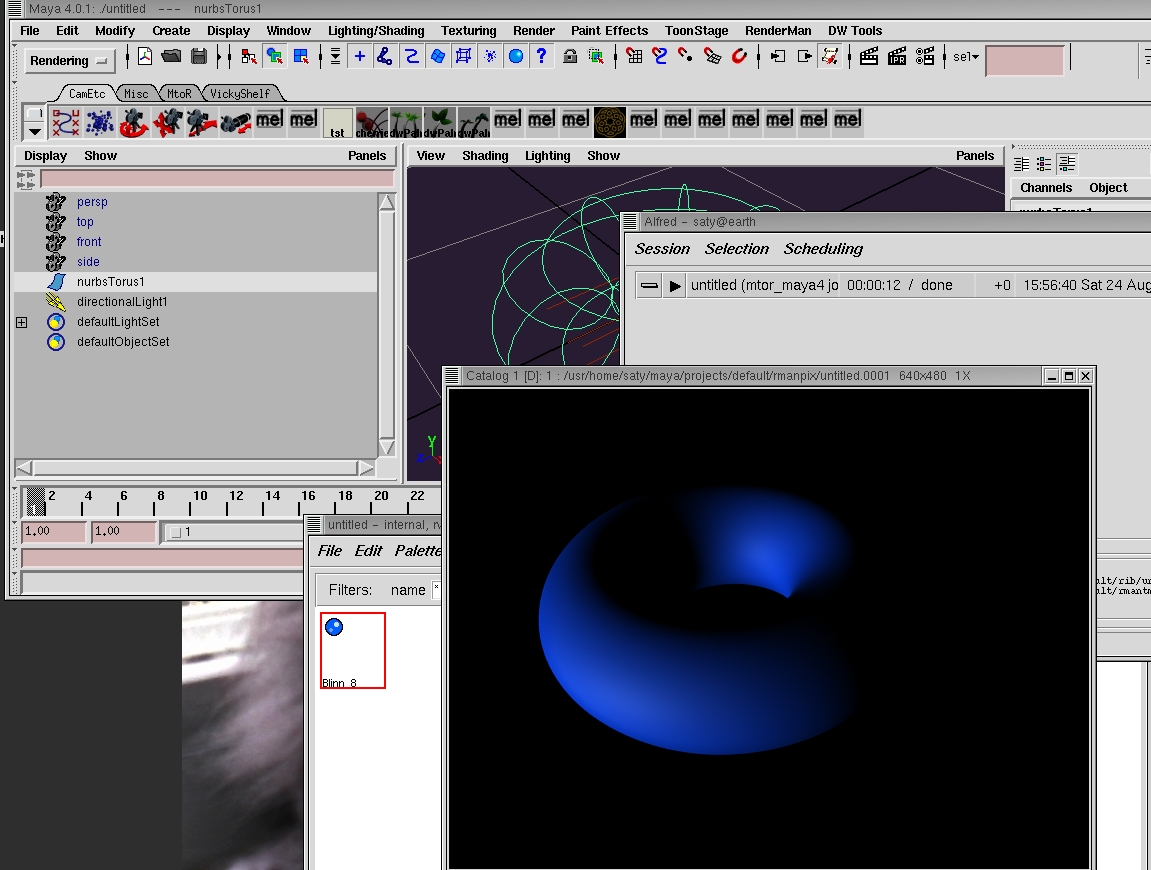Toggle the rendering sphere selection mask
1151x870 pixels.
[x=516, y=57]
